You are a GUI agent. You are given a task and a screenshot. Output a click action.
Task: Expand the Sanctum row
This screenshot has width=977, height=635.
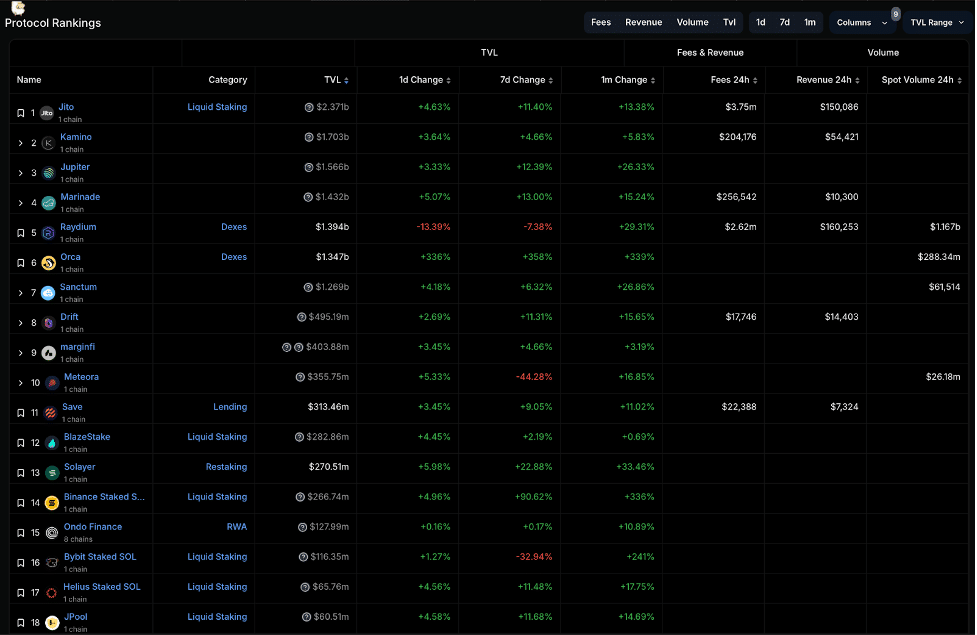(x=21, y=293)
